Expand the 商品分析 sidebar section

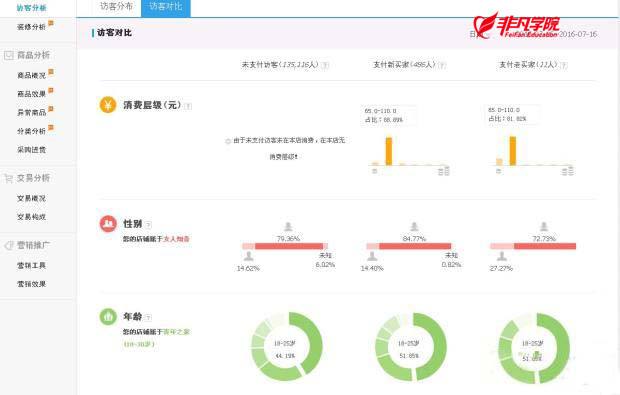pyautogui.click(x=33, y=55)
